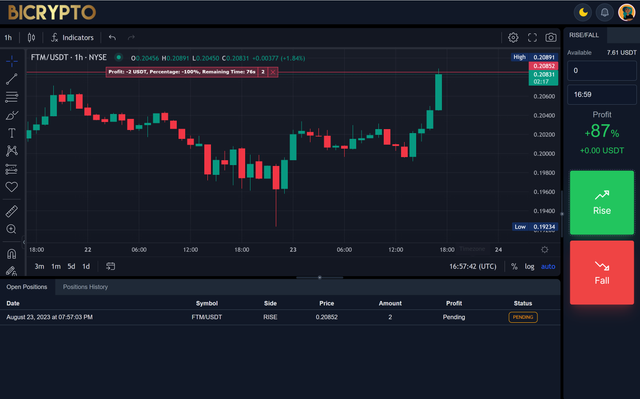Take a chart snapshot with camera
The image size is (640, 399).
(551, 38)
